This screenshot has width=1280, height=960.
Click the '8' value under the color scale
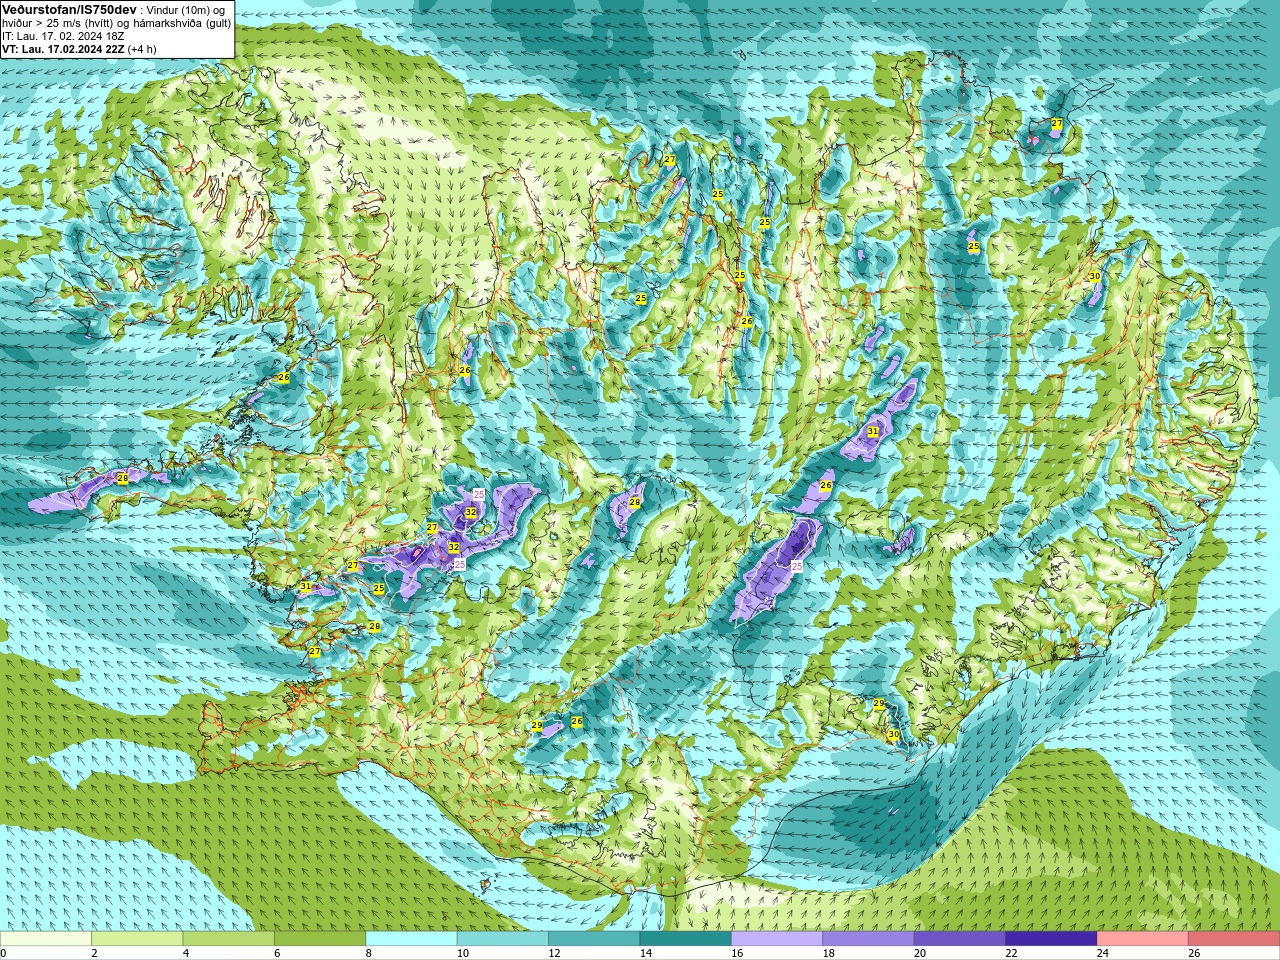(369, 953)
